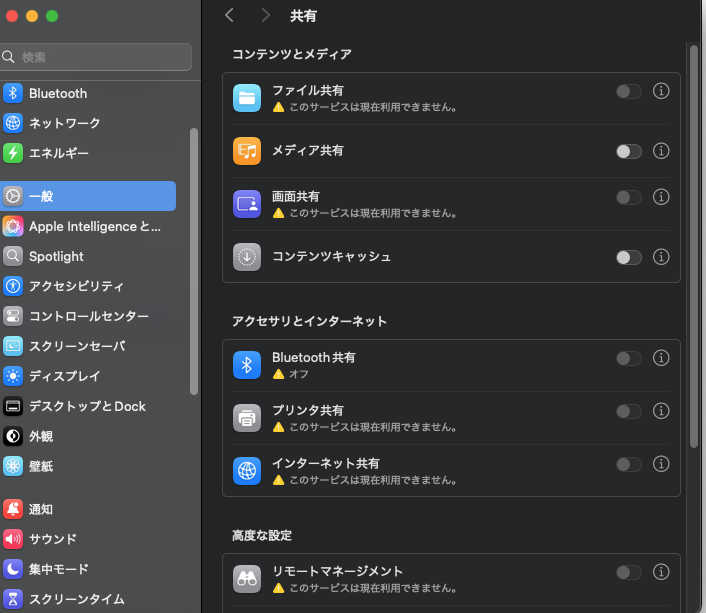Go forward with the right chevron
This screenshot has width=706, height=613.
pos(266,15)
